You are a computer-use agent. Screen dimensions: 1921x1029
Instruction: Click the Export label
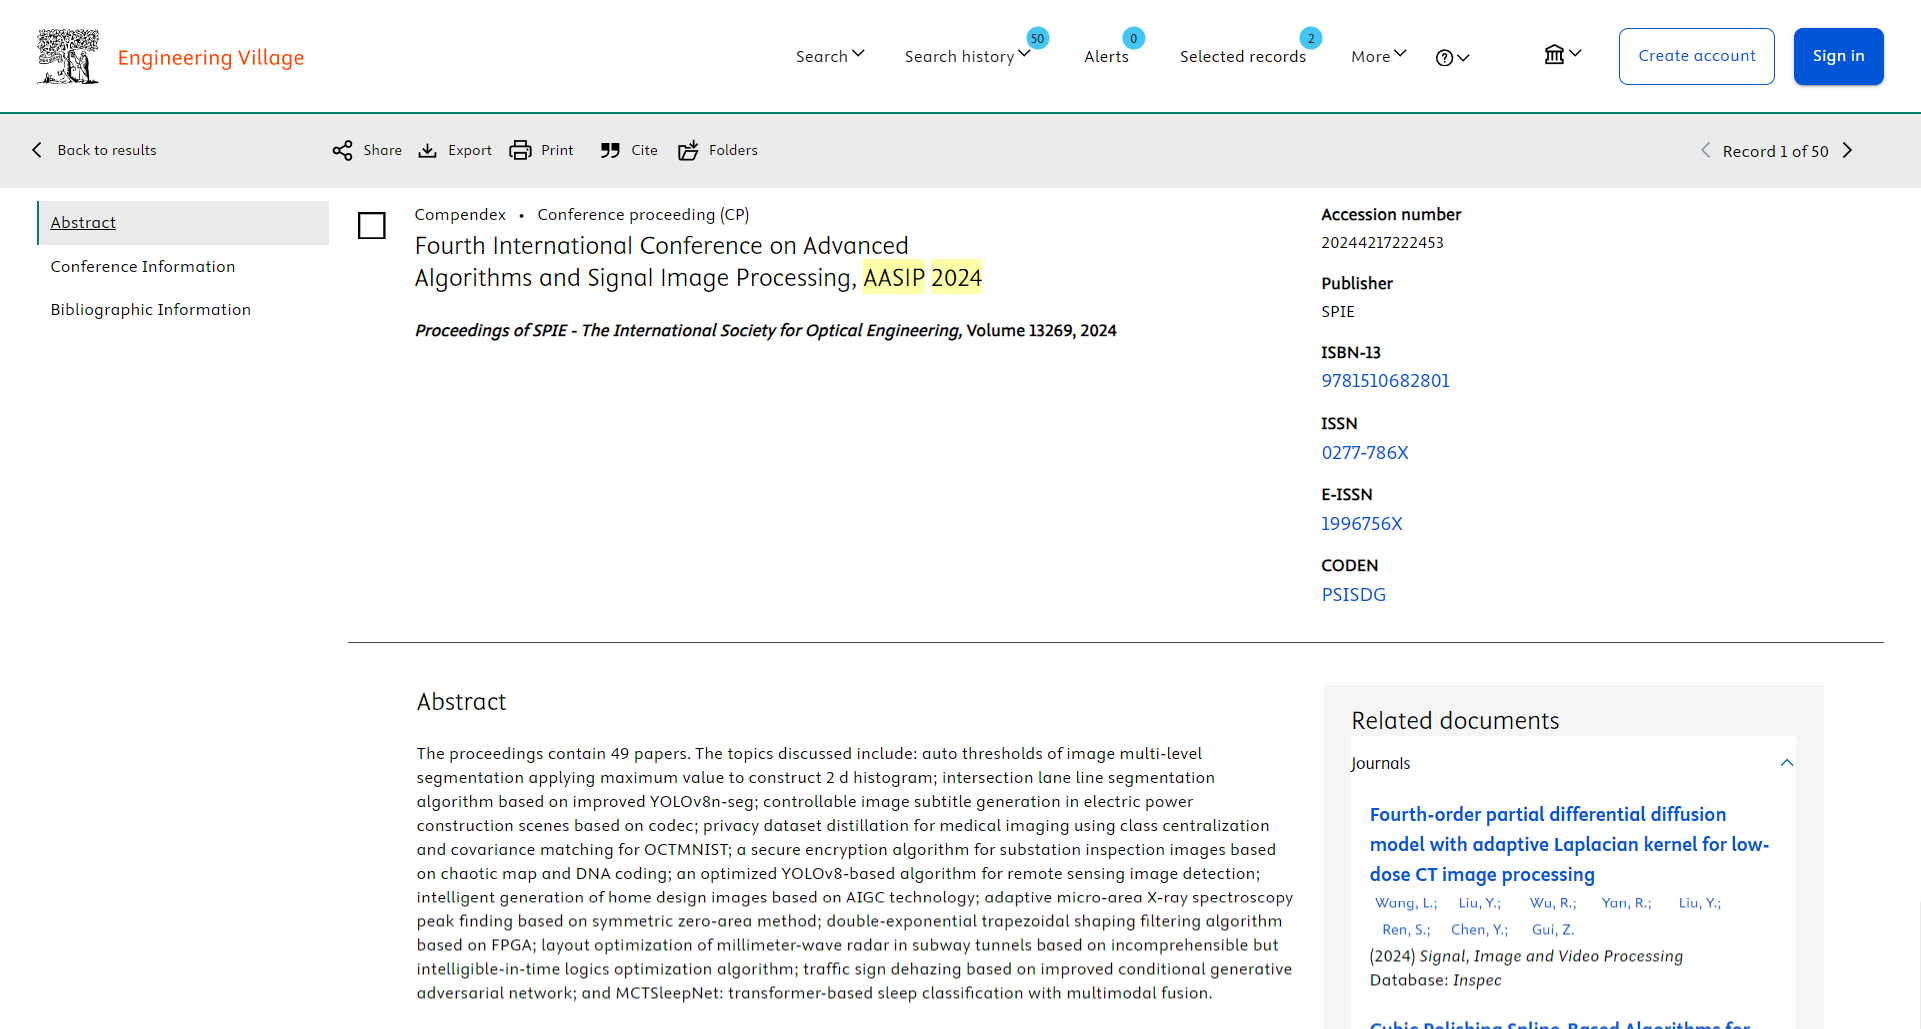470,151
